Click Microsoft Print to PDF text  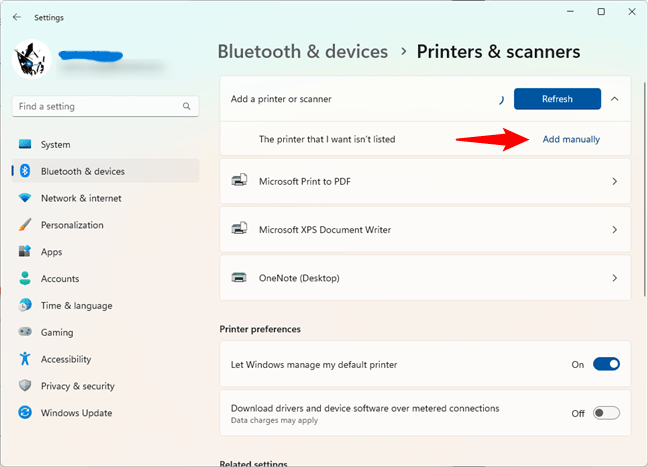point(305,181)
